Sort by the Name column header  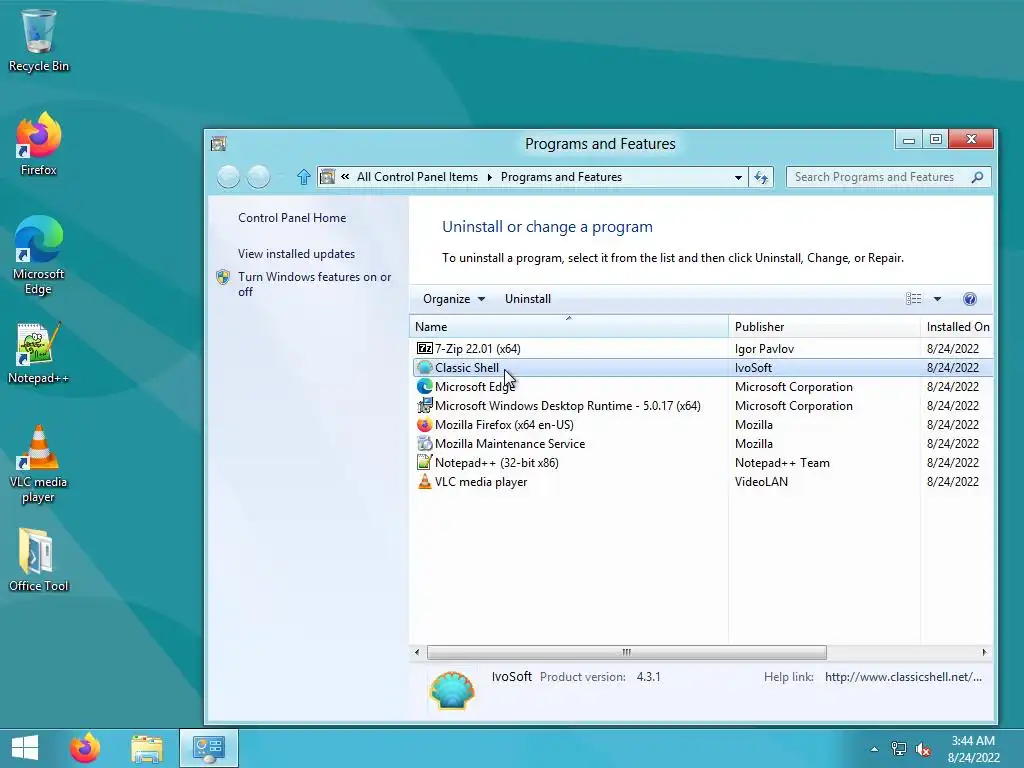tap(568, 326)
